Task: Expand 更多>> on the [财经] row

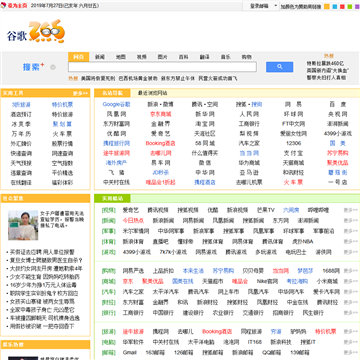Action: click(x=351, y=302)
